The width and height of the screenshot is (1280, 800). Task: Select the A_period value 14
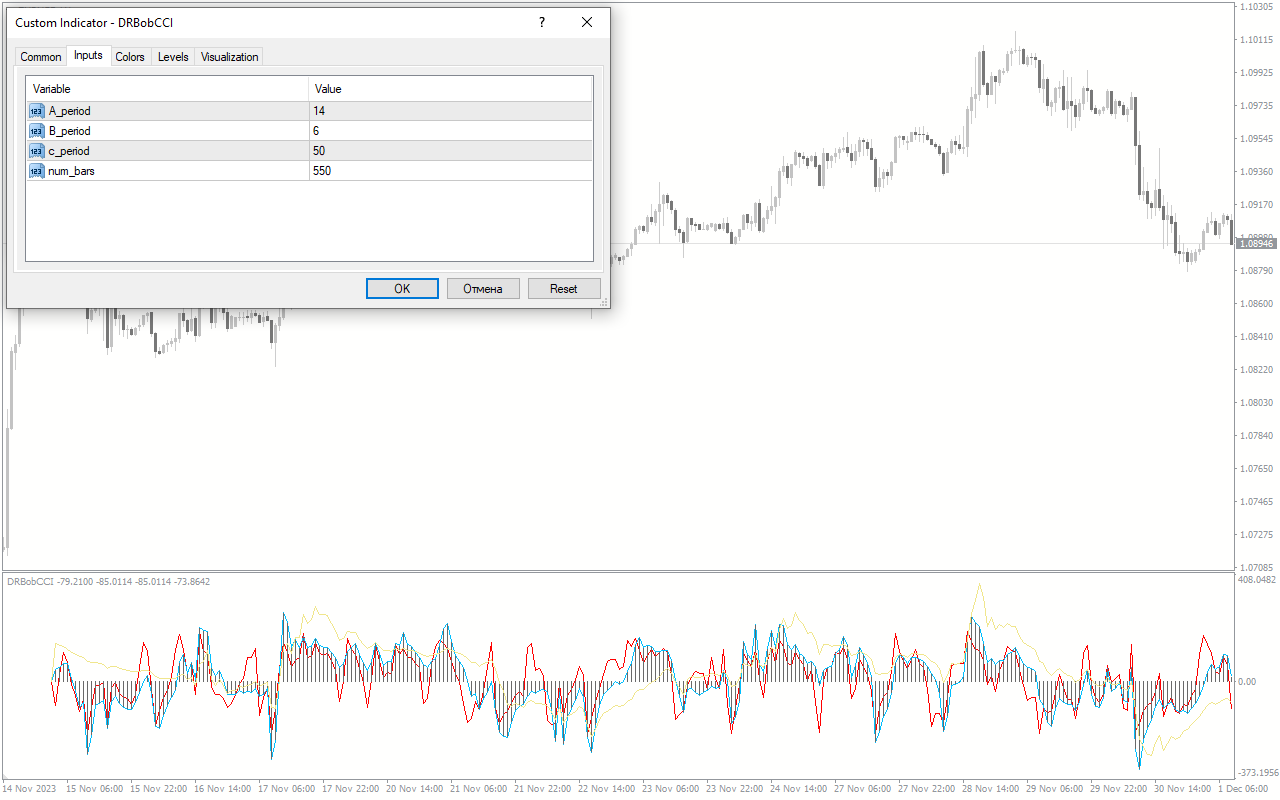[x=450, y=111]
